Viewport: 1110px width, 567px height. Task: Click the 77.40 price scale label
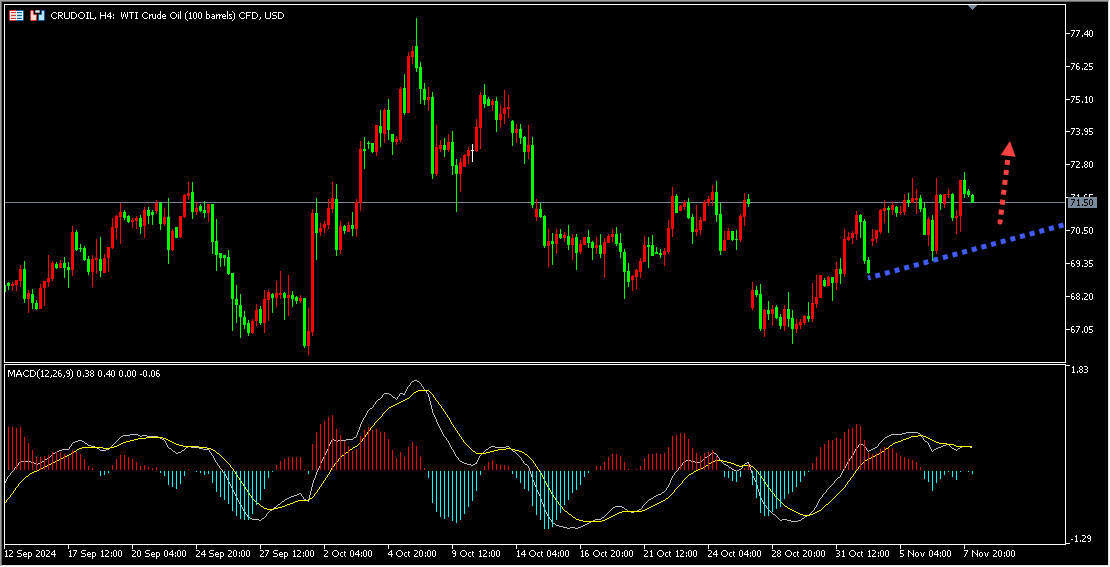pos(1081,34)
